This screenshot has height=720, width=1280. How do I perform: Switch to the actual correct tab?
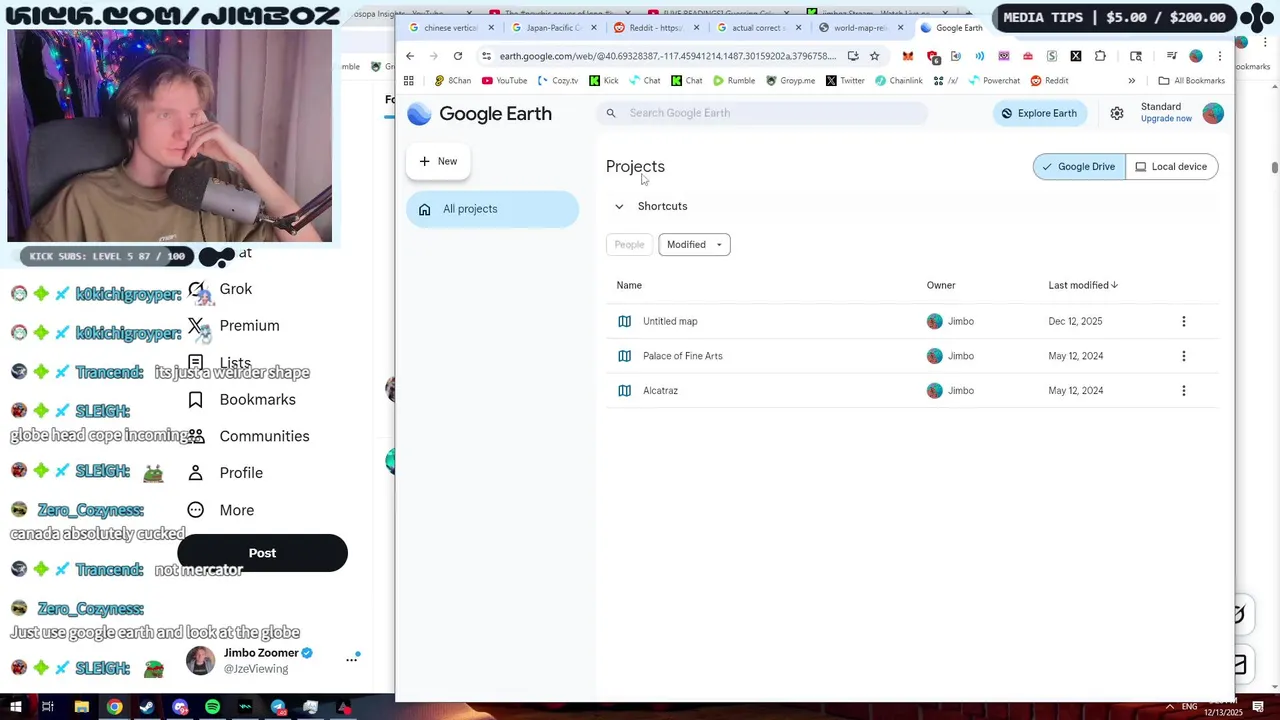pyautogui.click(x=758, y=28)
